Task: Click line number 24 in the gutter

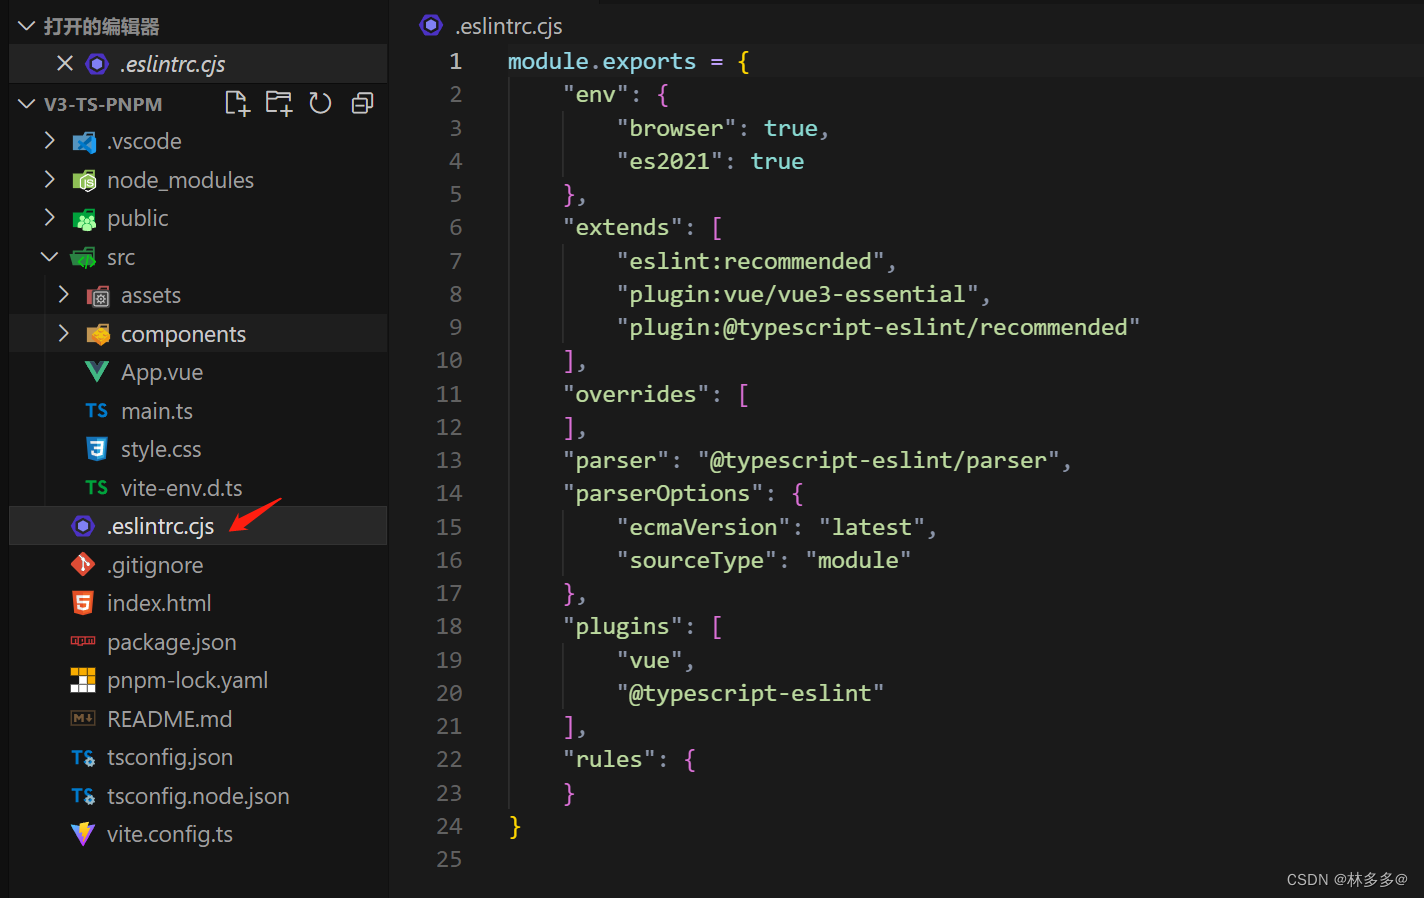Action: (x=449, y=826)
